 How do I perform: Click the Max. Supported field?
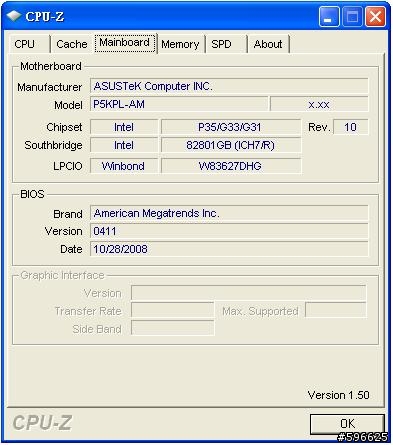point(336,310)
